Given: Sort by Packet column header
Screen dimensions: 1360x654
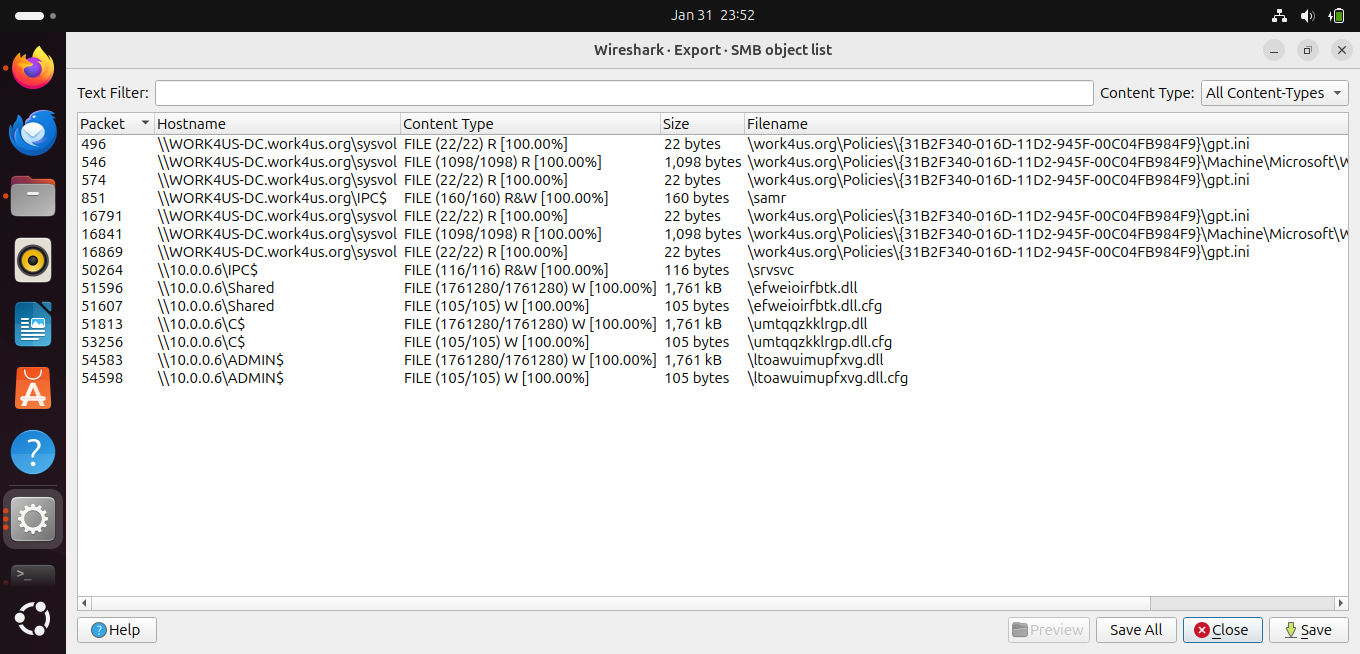Looking at the screenshot, I should [x=115, y=124].
